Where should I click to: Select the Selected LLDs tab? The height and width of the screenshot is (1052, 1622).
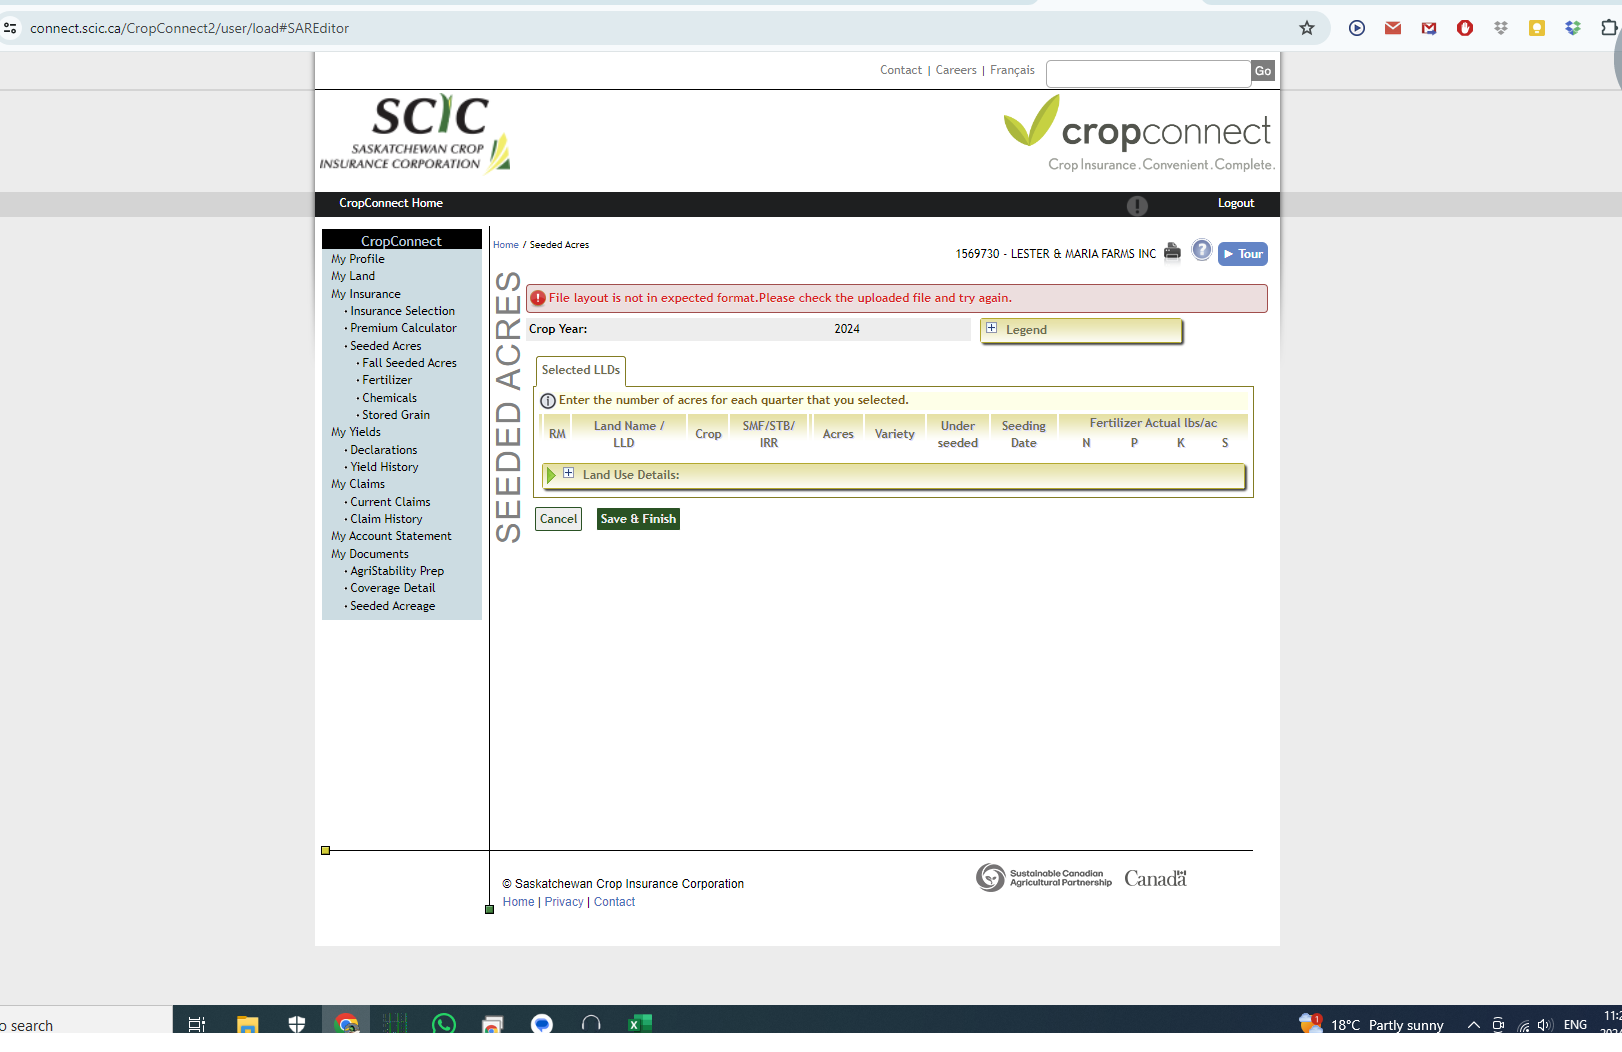point(581,370)
